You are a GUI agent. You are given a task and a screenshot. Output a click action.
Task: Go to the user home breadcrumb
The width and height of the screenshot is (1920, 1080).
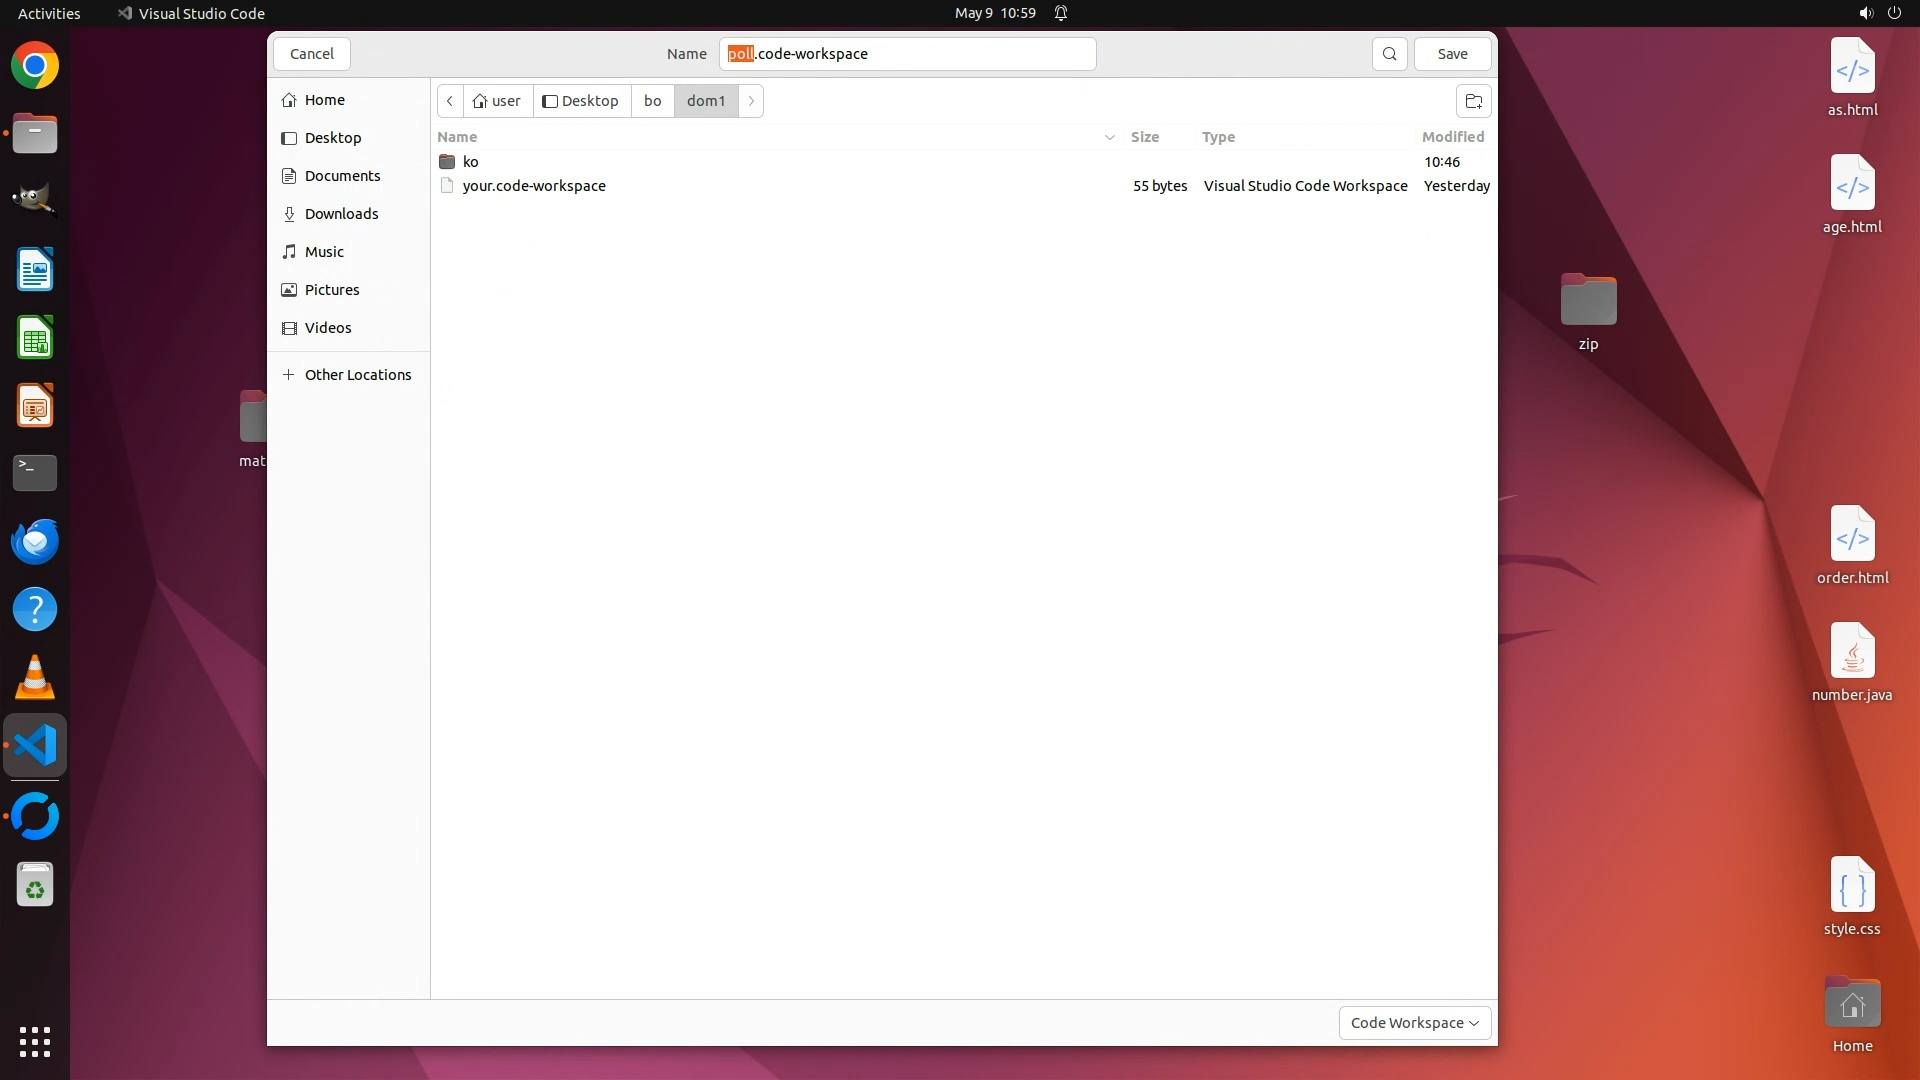pos(497,101)
